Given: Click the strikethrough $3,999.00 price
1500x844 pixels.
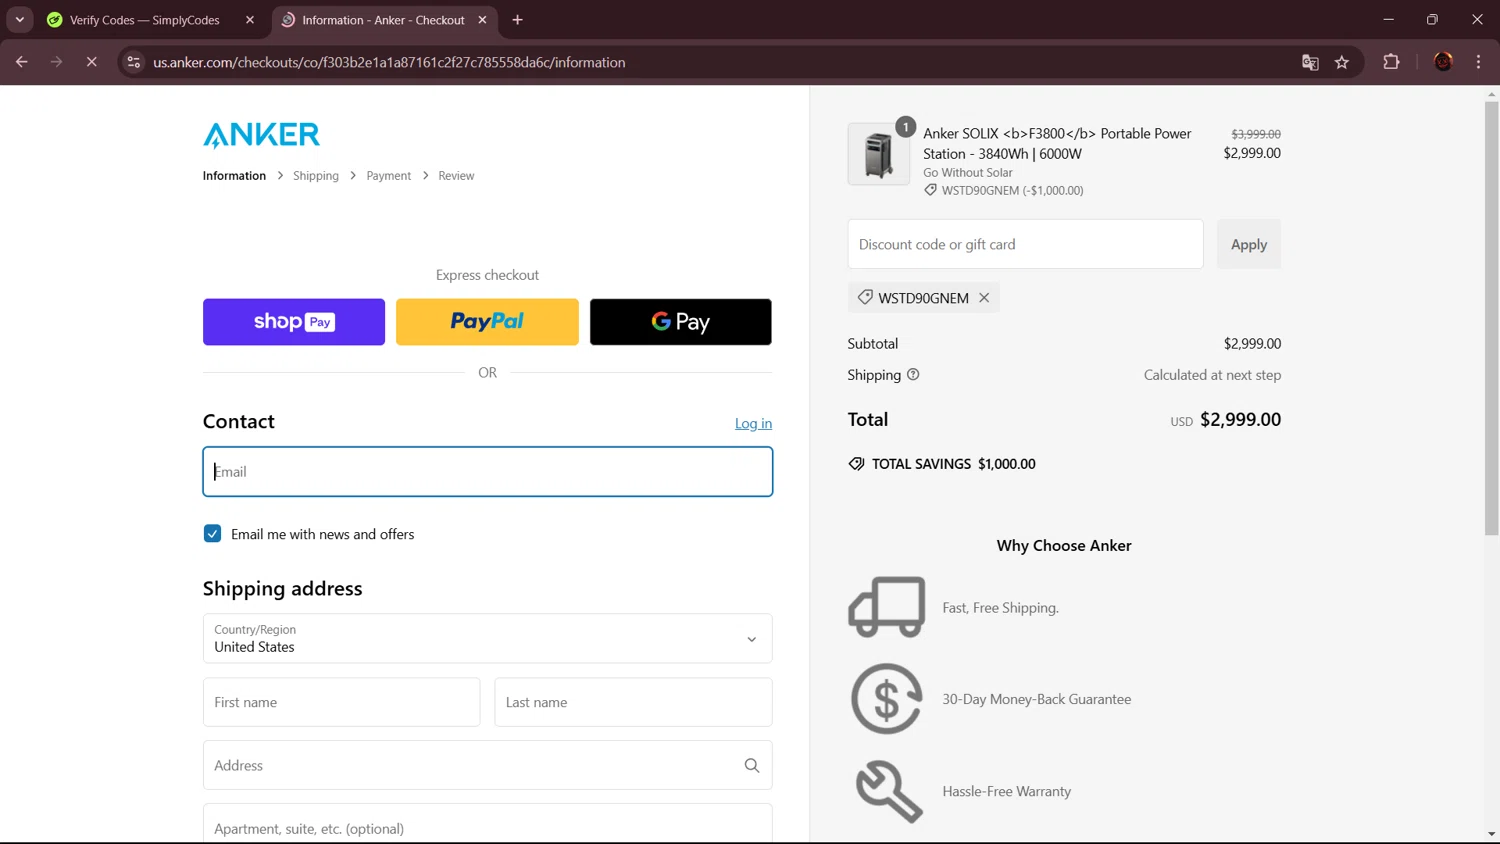Looking at the screenshot, I should 1256,134.
